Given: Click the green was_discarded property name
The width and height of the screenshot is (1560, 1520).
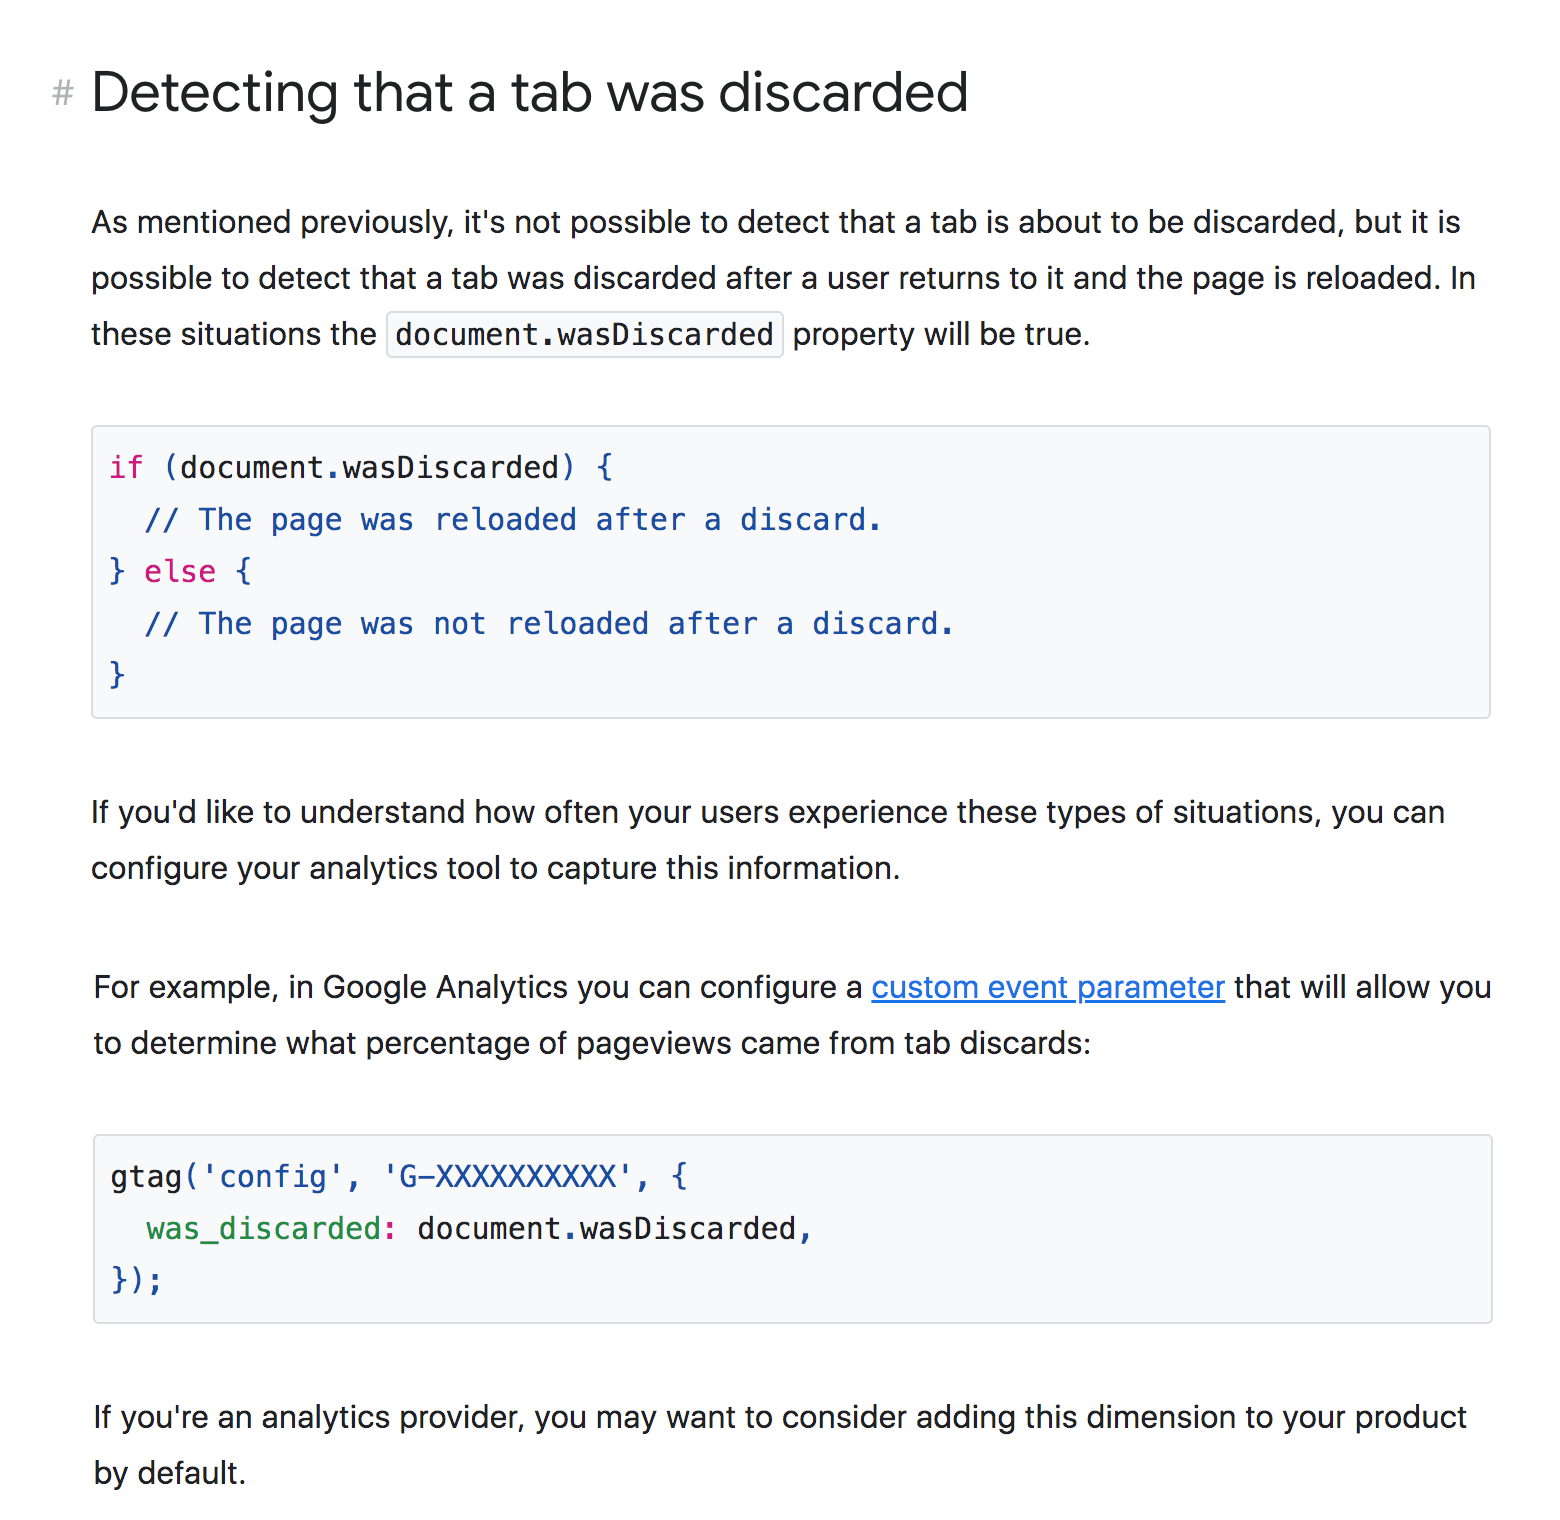Looking at the screenshot, I should [264, 1228].
